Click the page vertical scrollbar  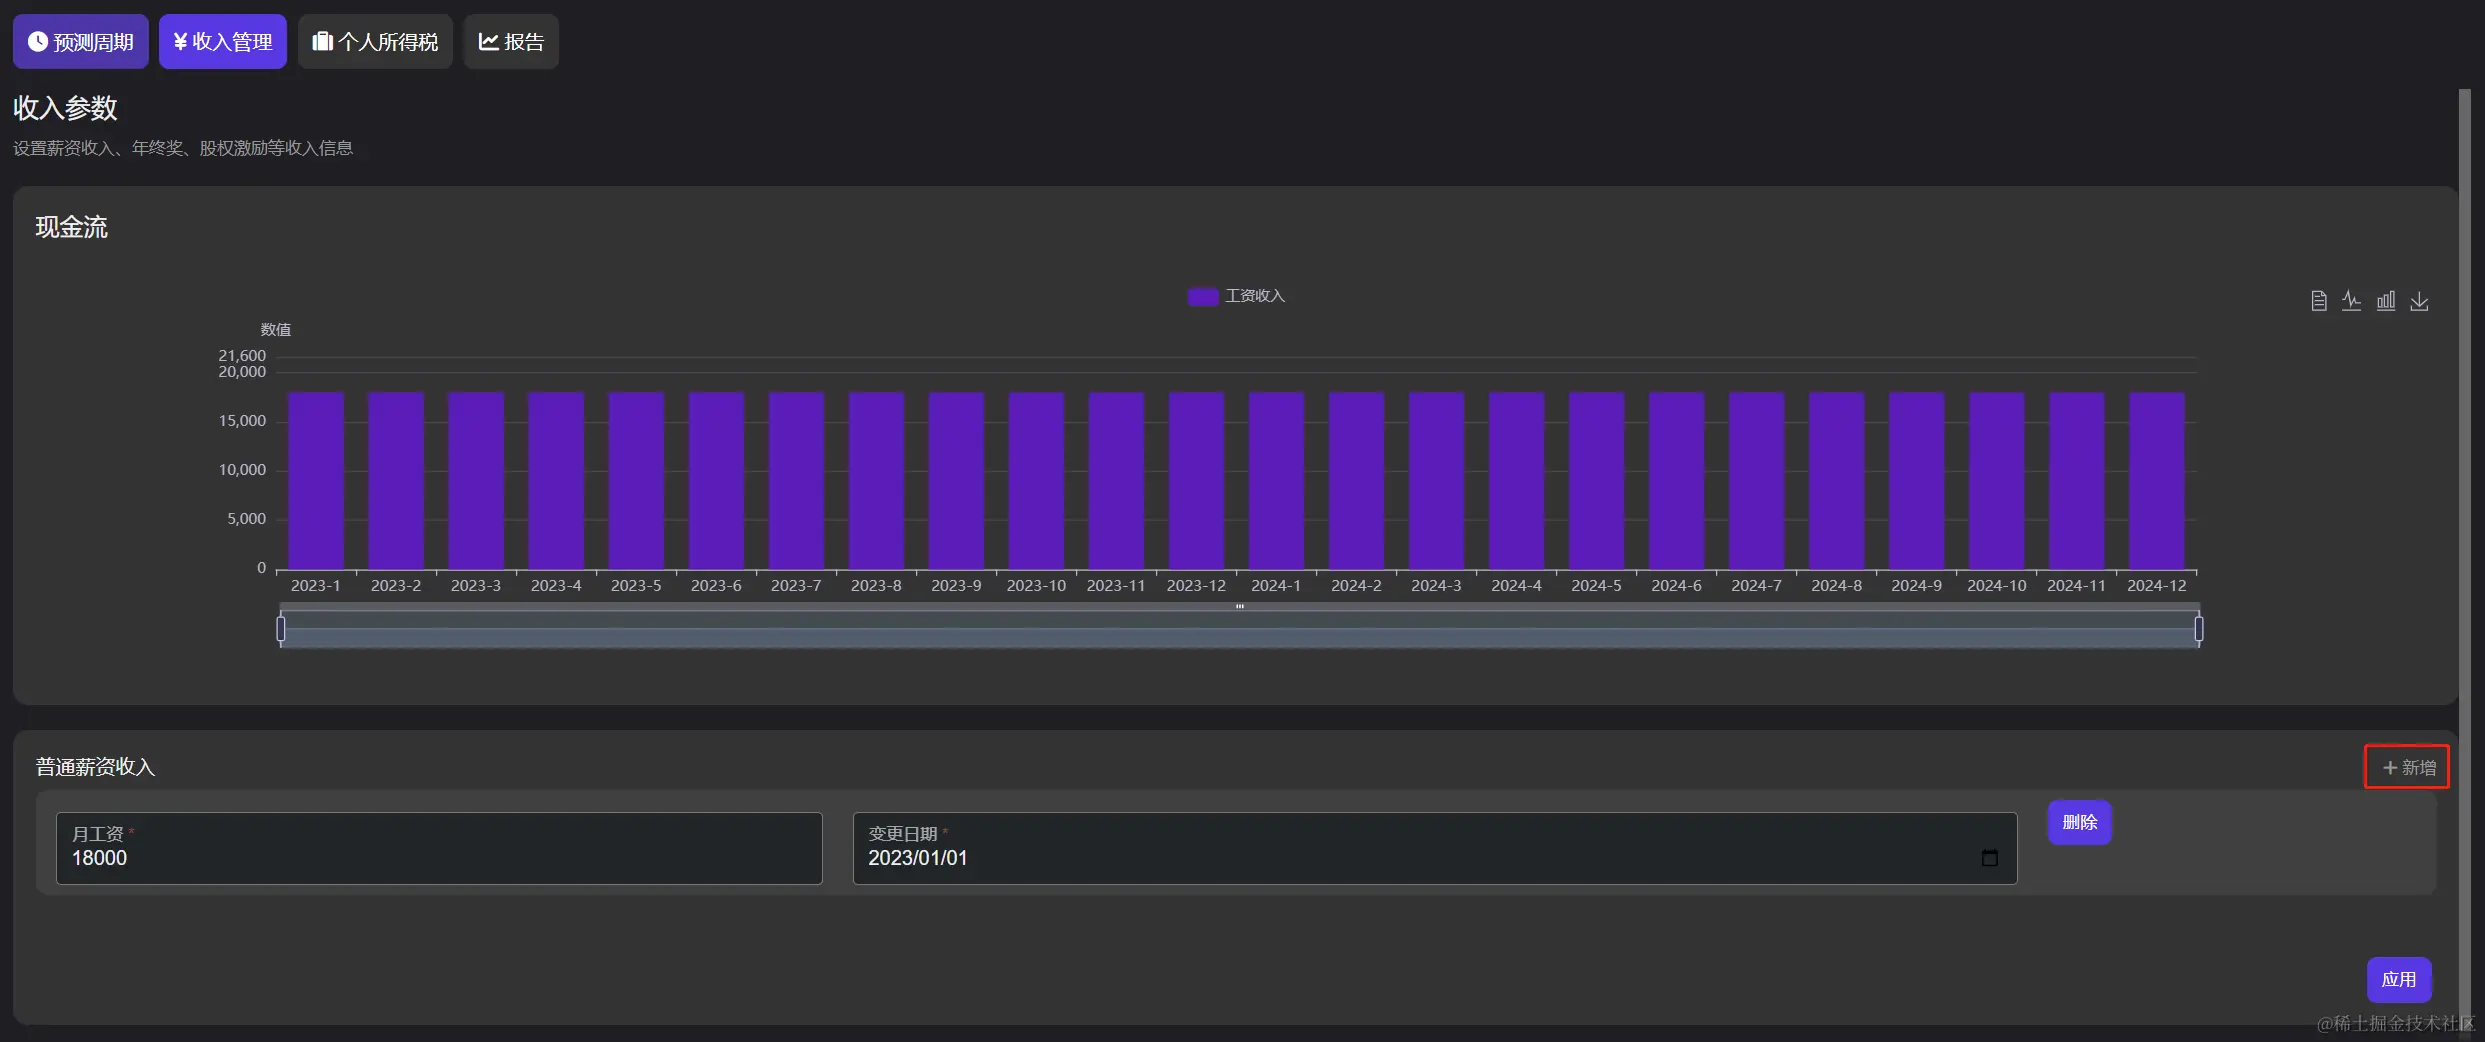pos(2465,560)
